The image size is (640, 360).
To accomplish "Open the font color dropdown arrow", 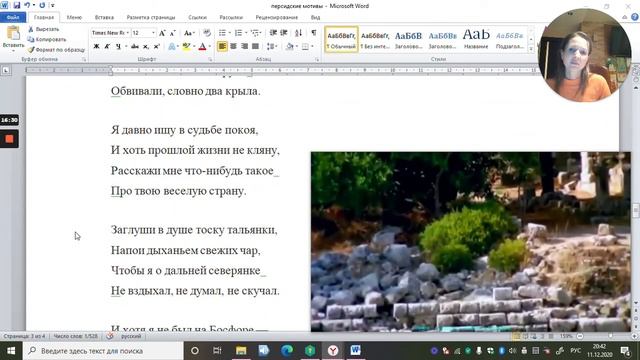I will pyautogui.click(x=209, y=47).
